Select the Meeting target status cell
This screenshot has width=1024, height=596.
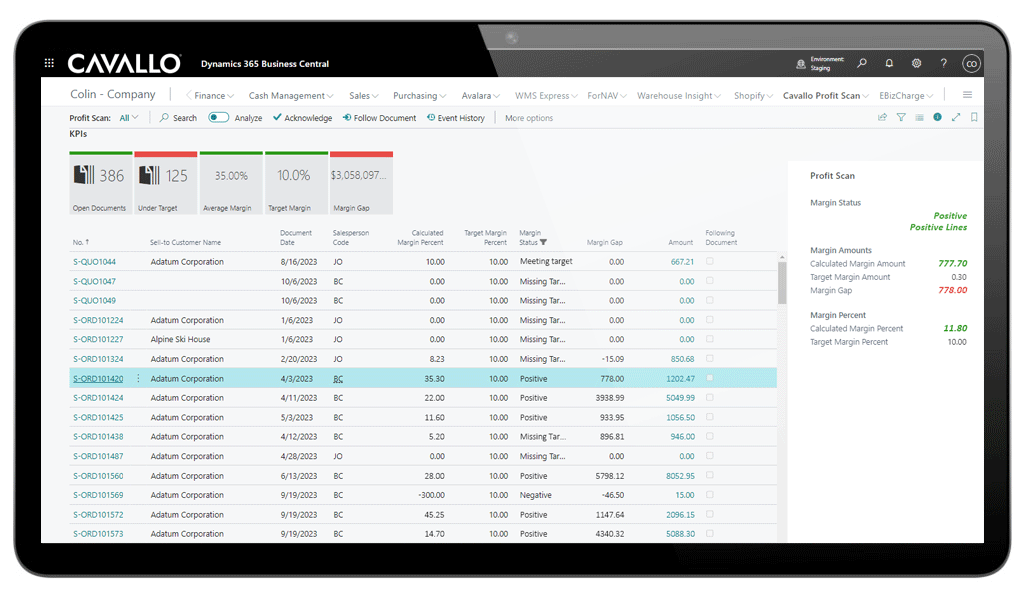[546, 261]
